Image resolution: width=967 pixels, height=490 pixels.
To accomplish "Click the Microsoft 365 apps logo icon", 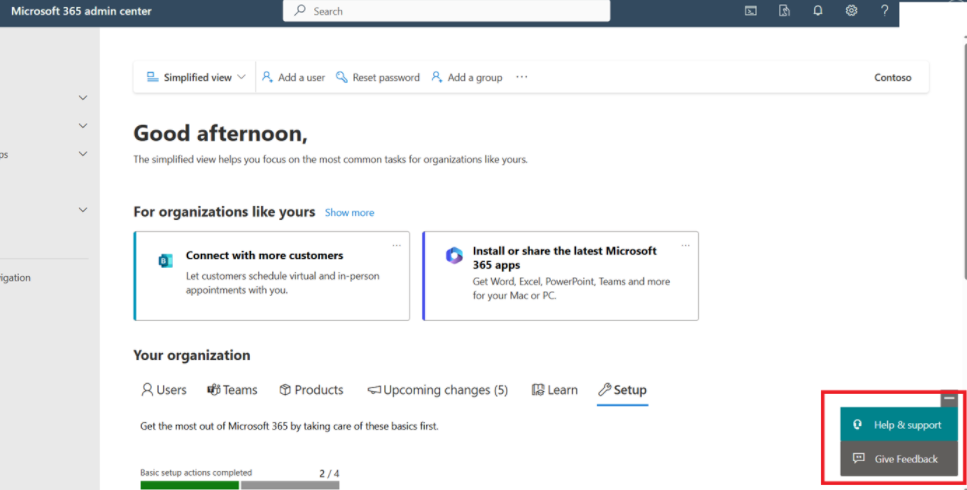I will pyautogui.click(x=455, y=255).
